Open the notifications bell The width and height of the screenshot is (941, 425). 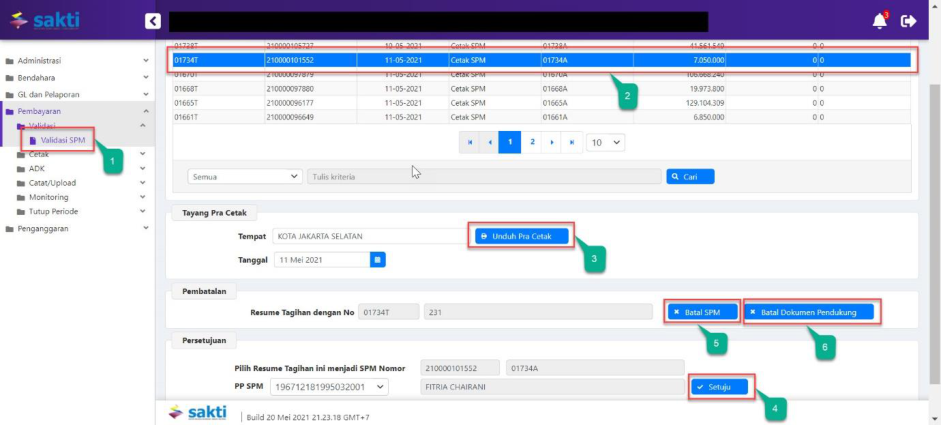[880, 20]
